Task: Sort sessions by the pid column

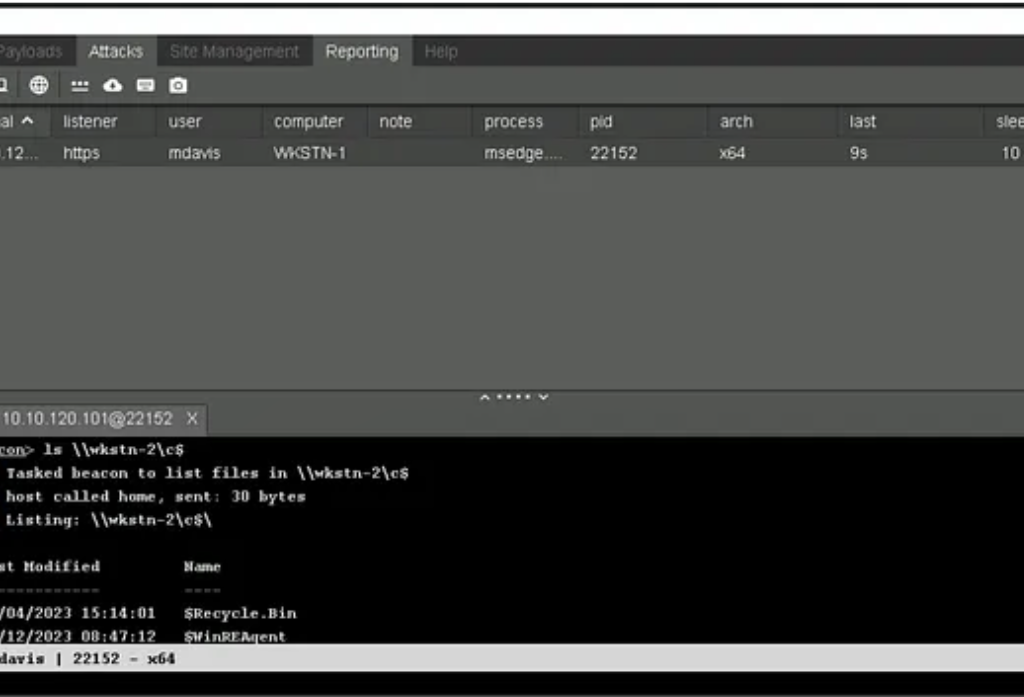Action: click(601, 122)
